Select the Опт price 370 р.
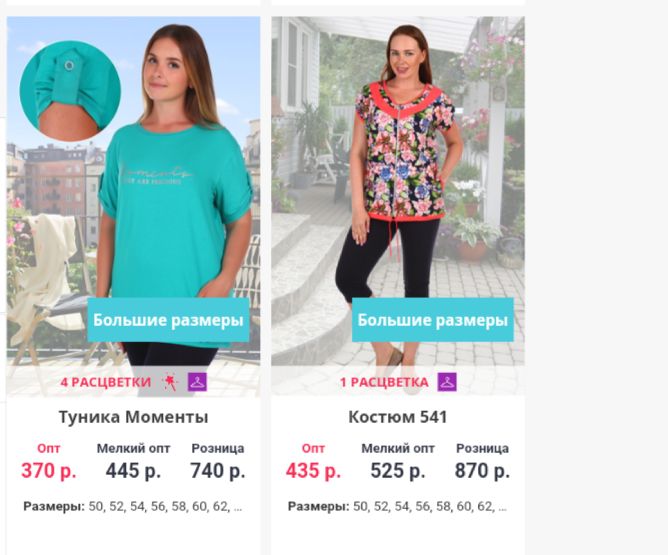 pyautogui.click(x=49, y=471)
